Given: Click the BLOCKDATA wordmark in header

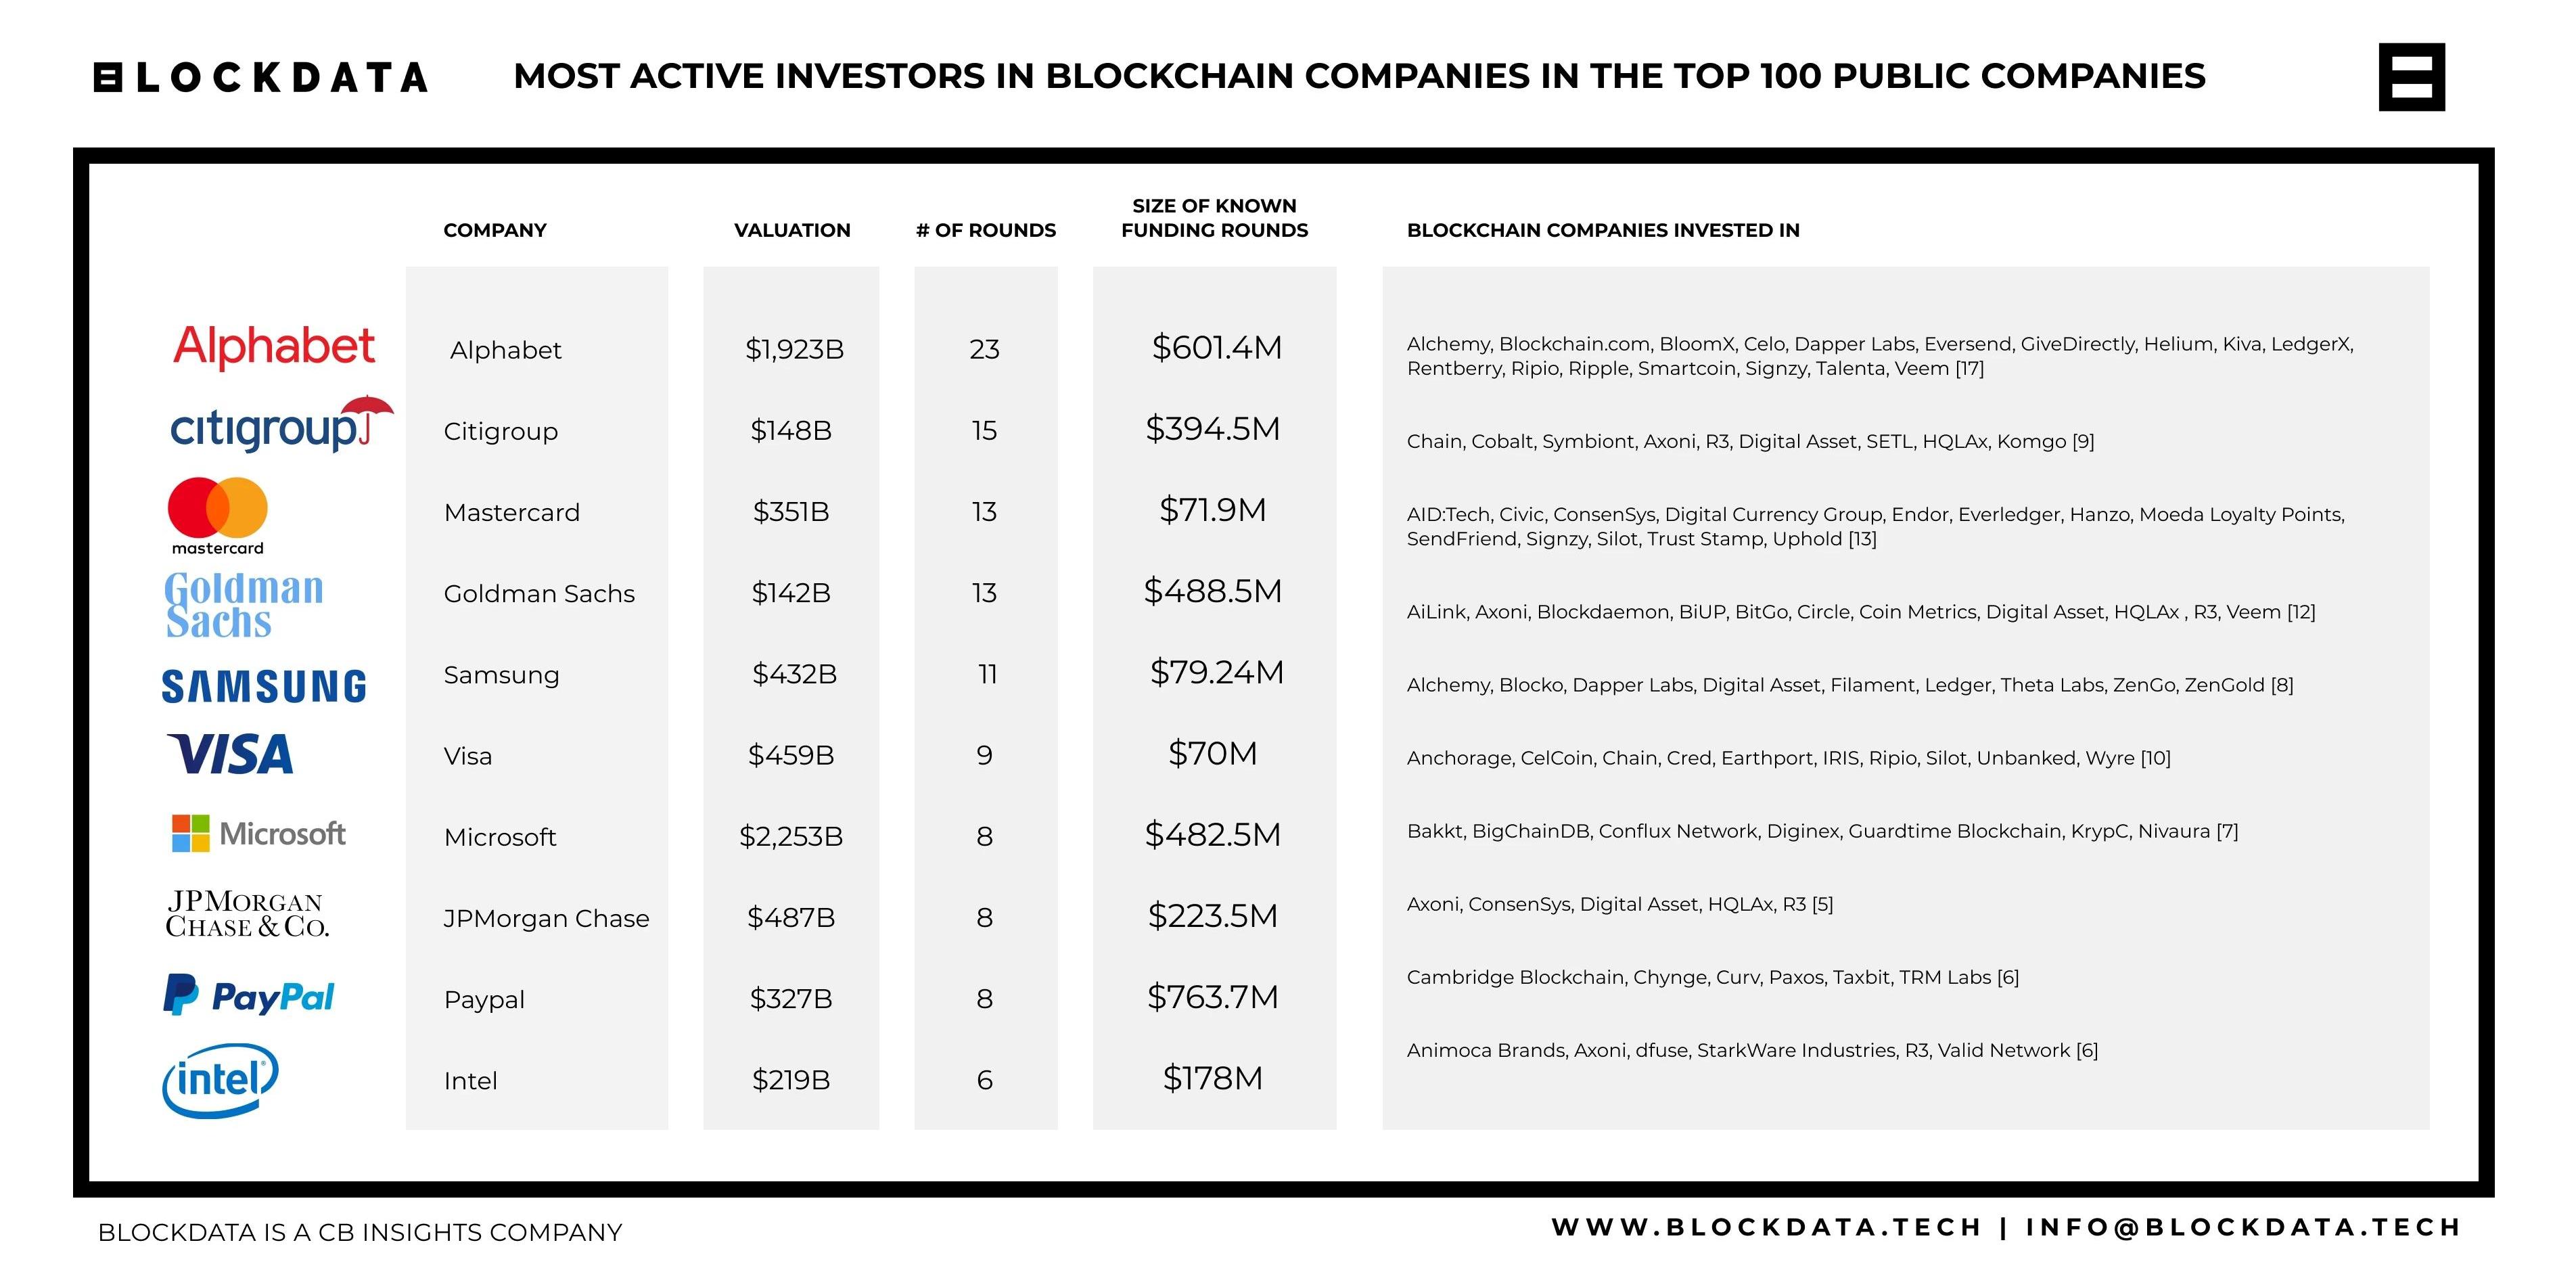Looking at the screenshot, I should click(x=261, y=78).
